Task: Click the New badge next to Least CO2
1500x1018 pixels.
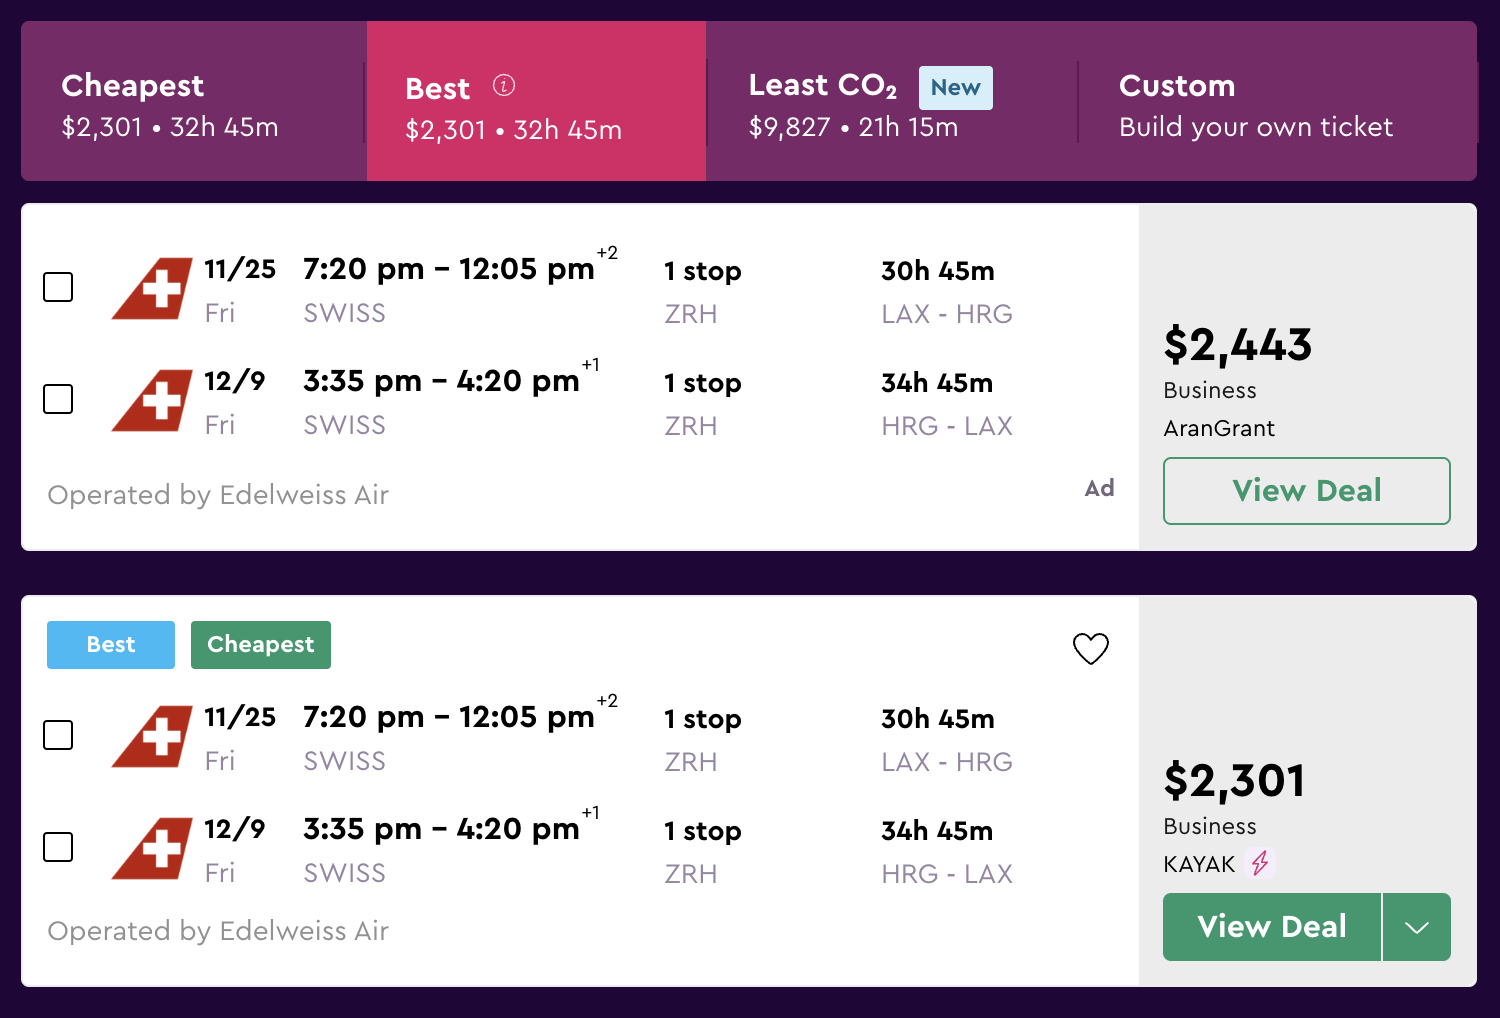Action: pos(955,88)
